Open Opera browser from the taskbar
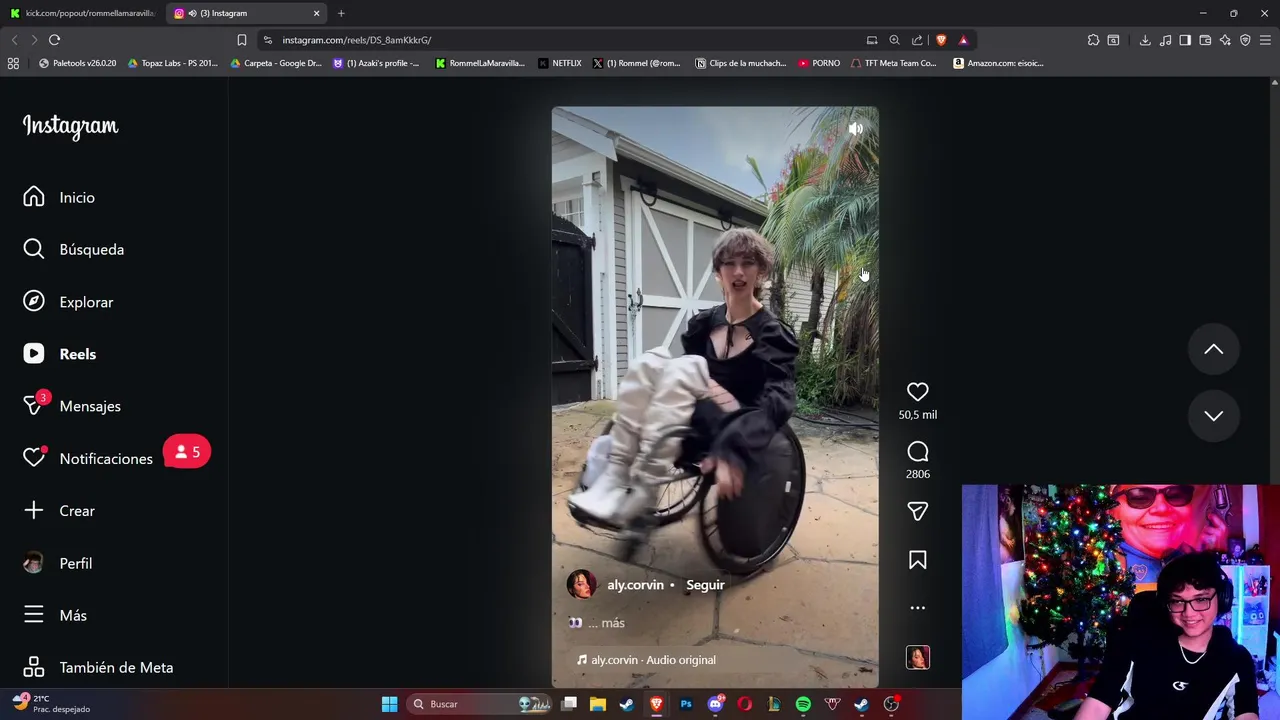Screen dimensions: 1280x720 [x=744, y=704]
